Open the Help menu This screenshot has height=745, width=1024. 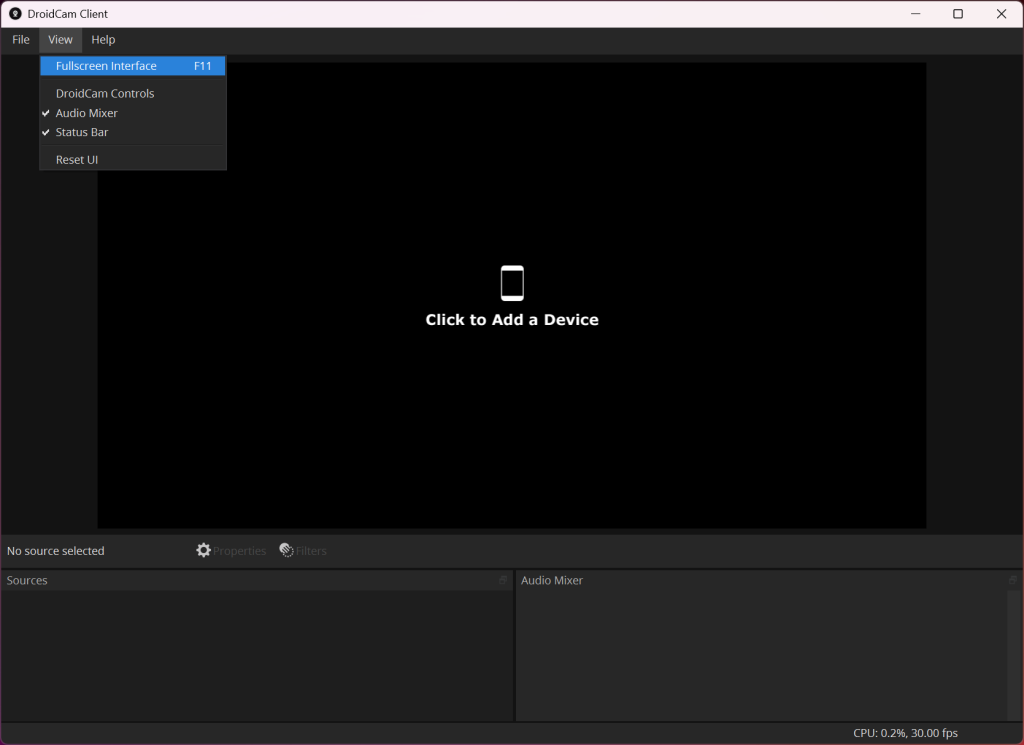(x=103, y=40)
